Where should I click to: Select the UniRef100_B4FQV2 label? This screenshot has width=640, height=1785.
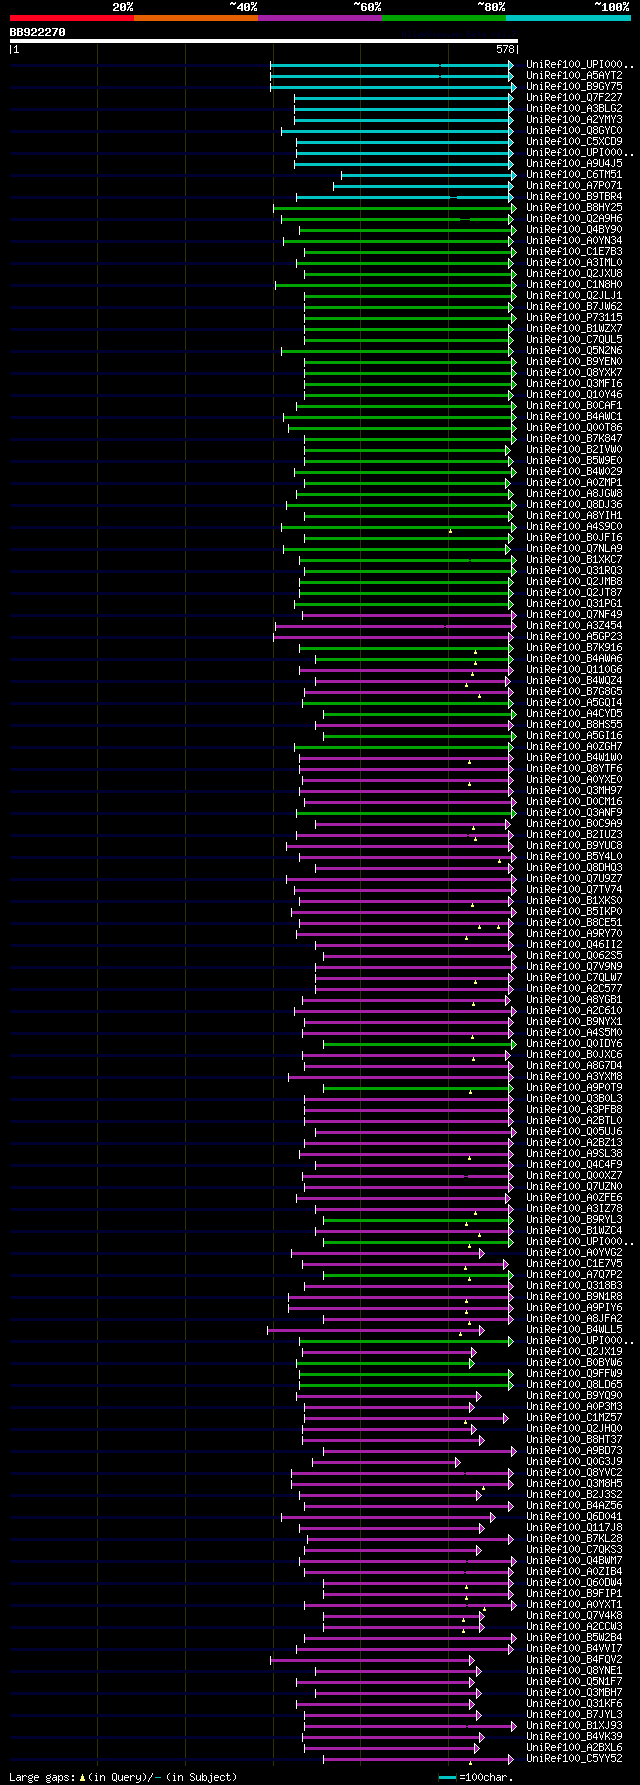coord(574,1660)
